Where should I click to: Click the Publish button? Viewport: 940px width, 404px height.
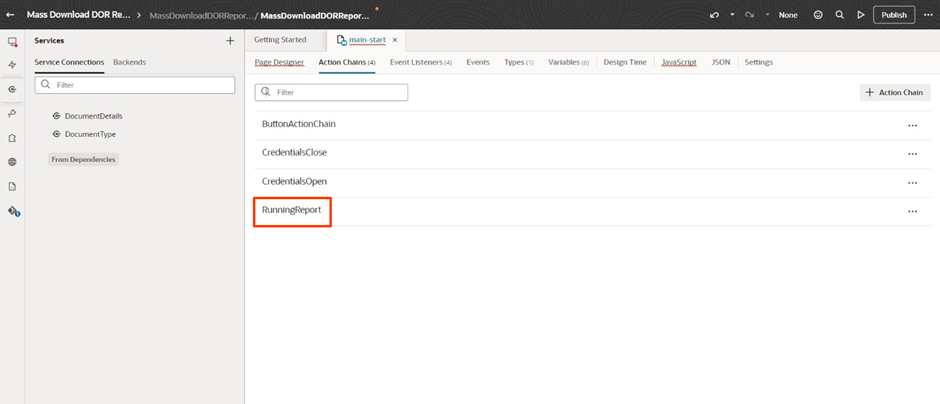click(894, 15)
